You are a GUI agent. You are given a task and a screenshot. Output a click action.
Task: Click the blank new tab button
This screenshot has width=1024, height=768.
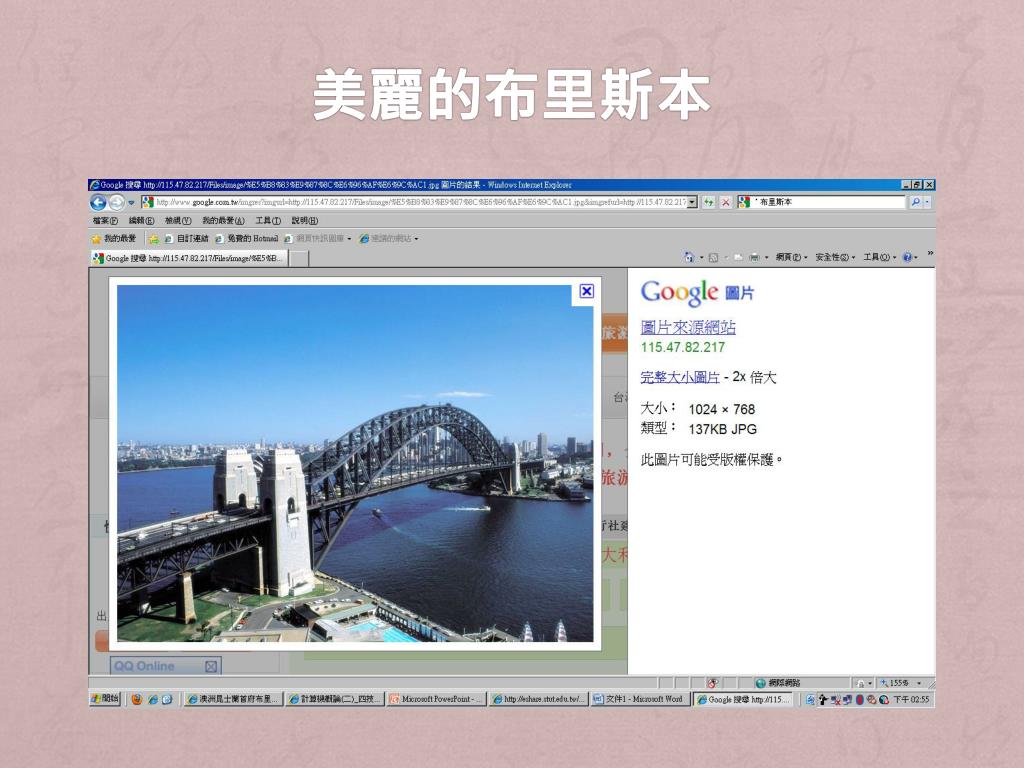click(298, 259)
